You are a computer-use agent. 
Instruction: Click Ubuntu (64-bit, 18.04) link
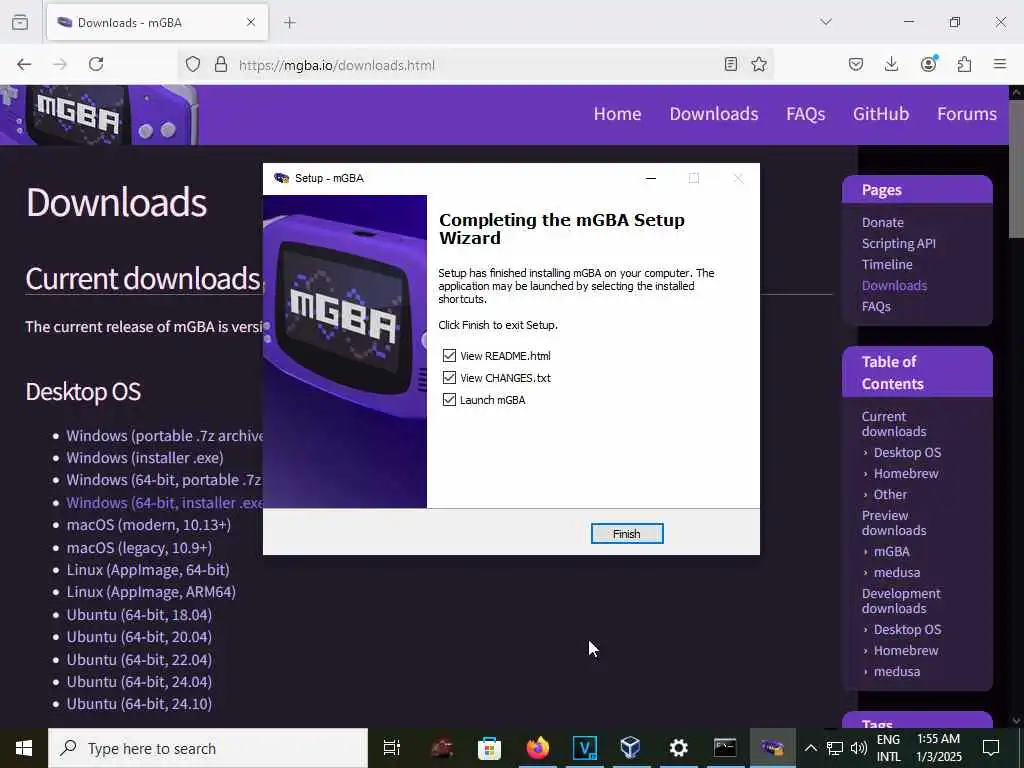click(x=139, y=615)
